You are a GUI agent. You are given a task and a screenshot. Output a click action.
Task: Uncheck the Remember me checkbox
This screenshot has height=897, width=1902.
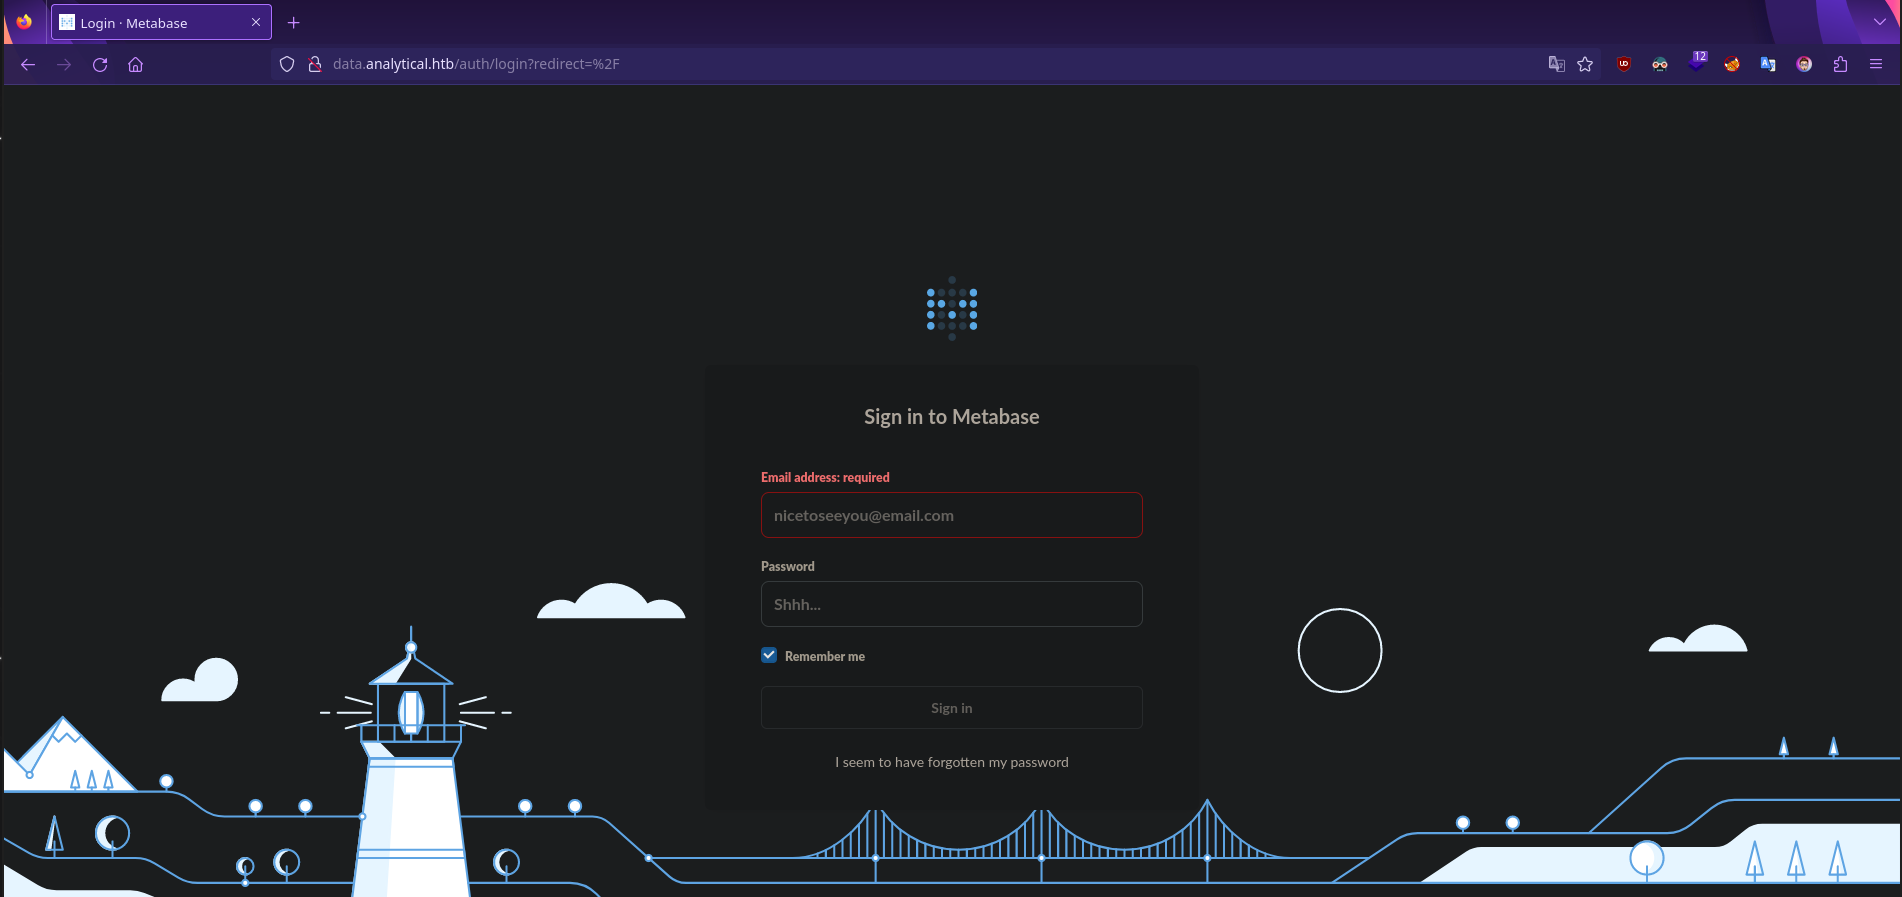pyautogui.click(x=769, y=655)
